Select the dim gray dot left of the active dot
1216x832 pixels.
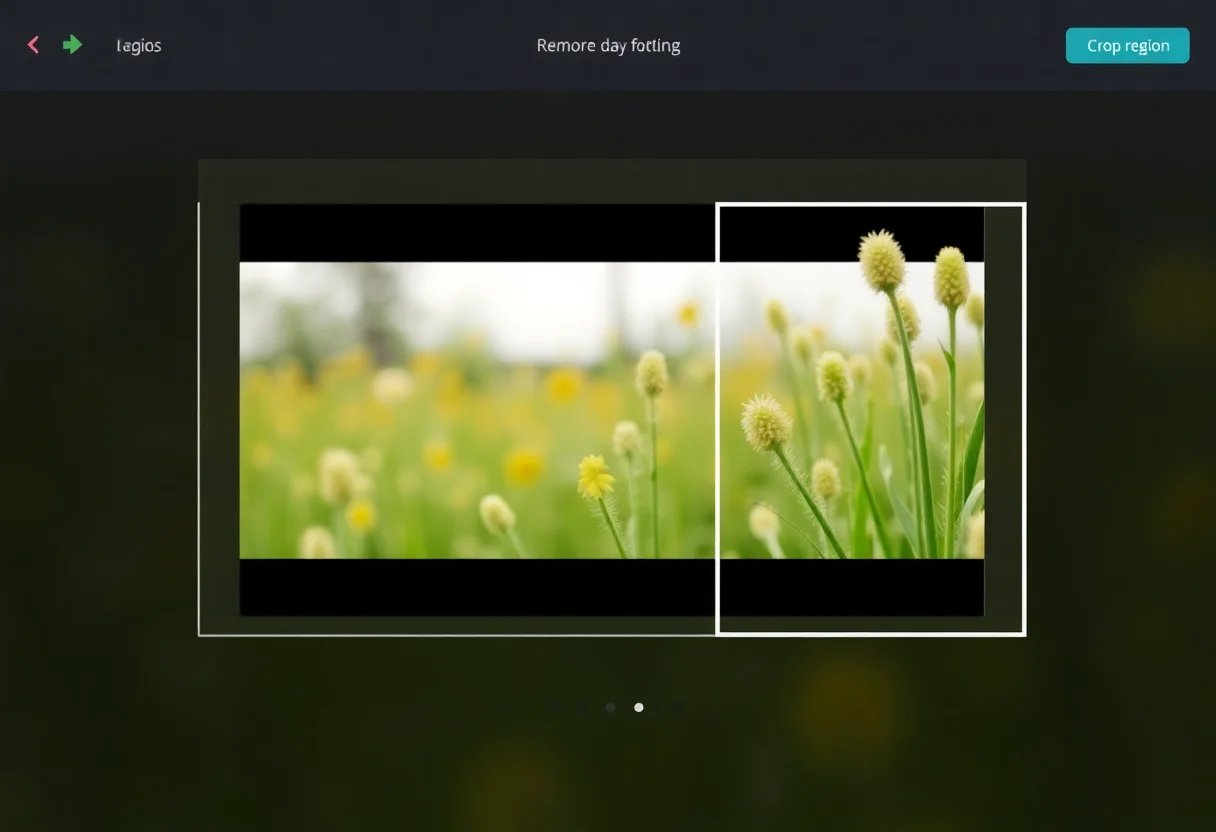[x=610, y=708]
